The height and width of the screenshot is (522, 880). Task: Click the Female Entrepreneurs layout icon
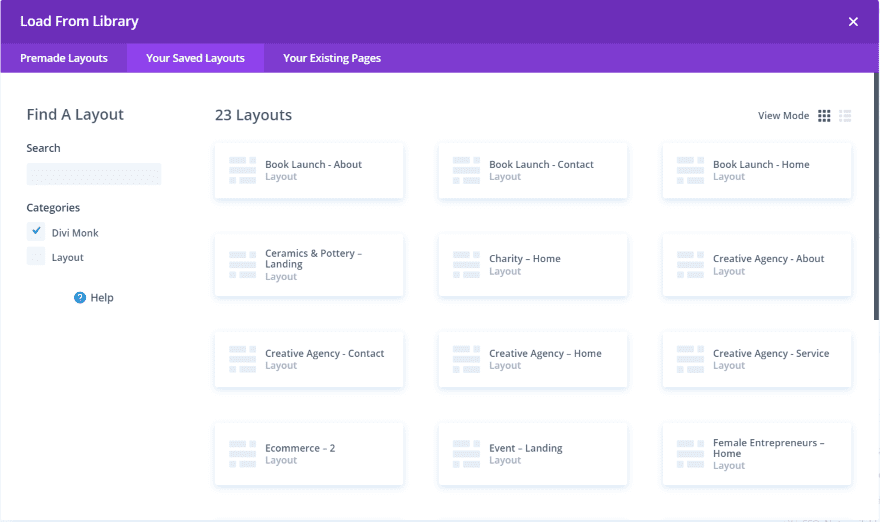tap(690, 454)
